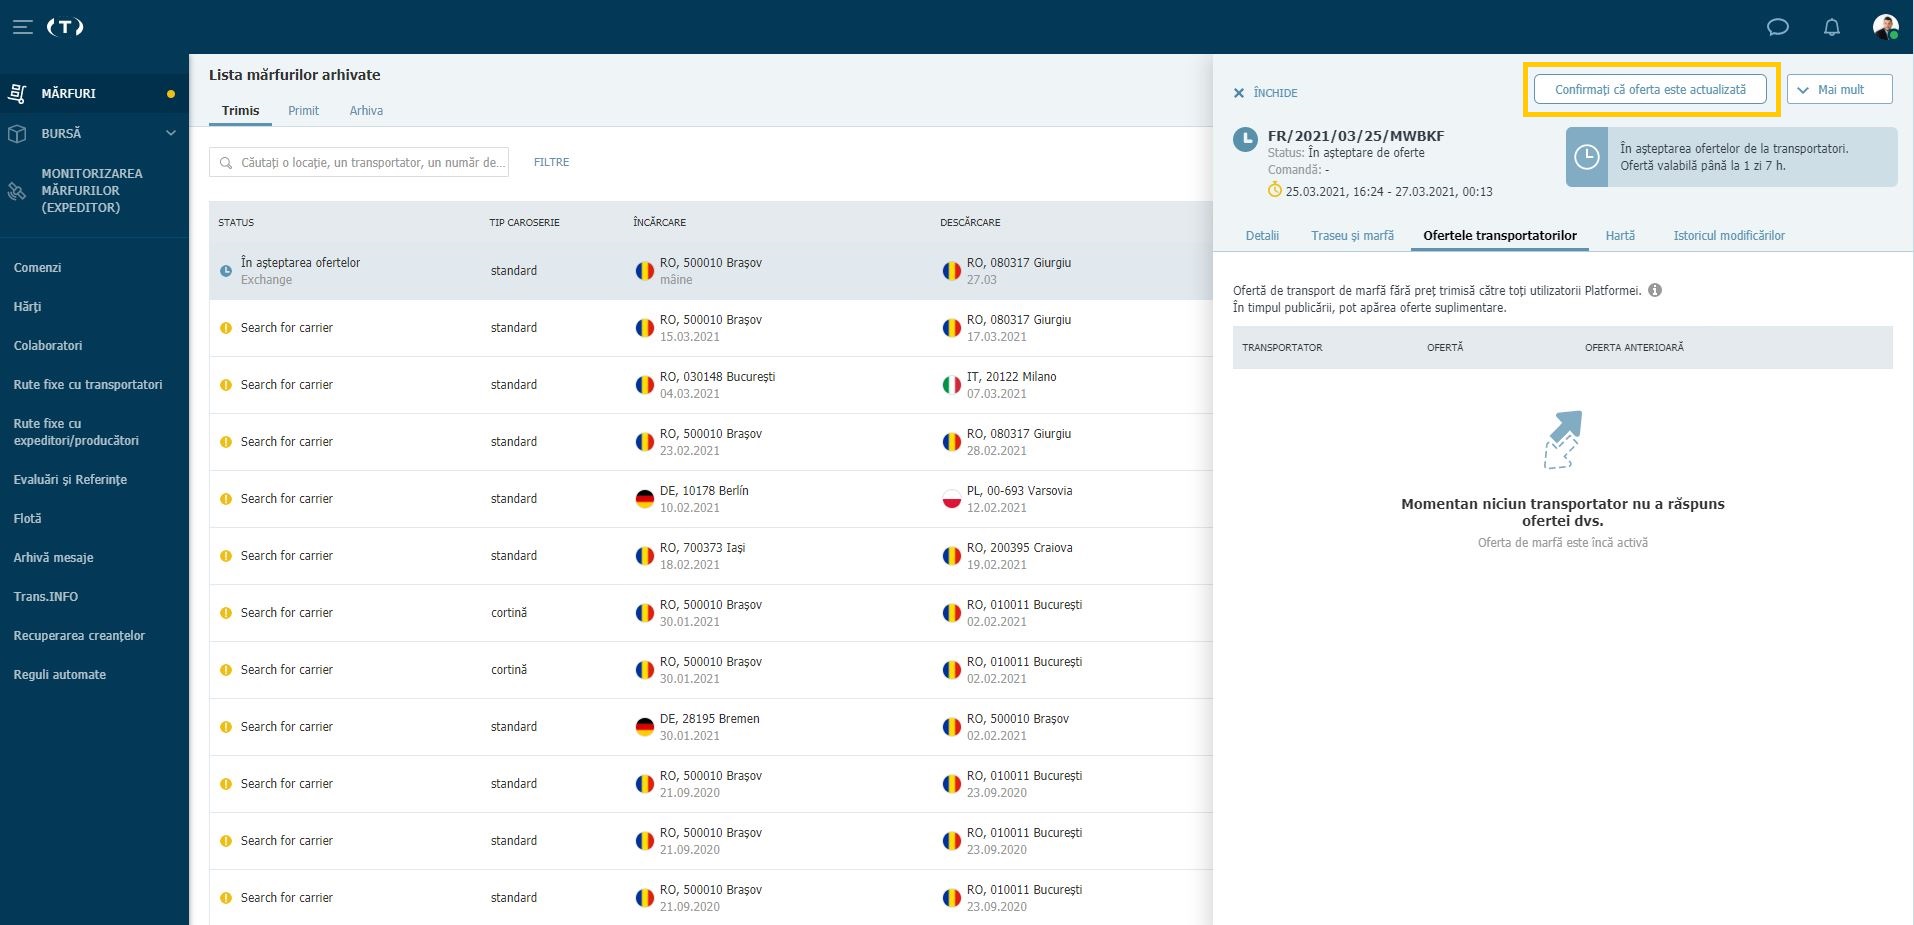Open Arhivă mesaje in the sidebar

coord(53,558)
